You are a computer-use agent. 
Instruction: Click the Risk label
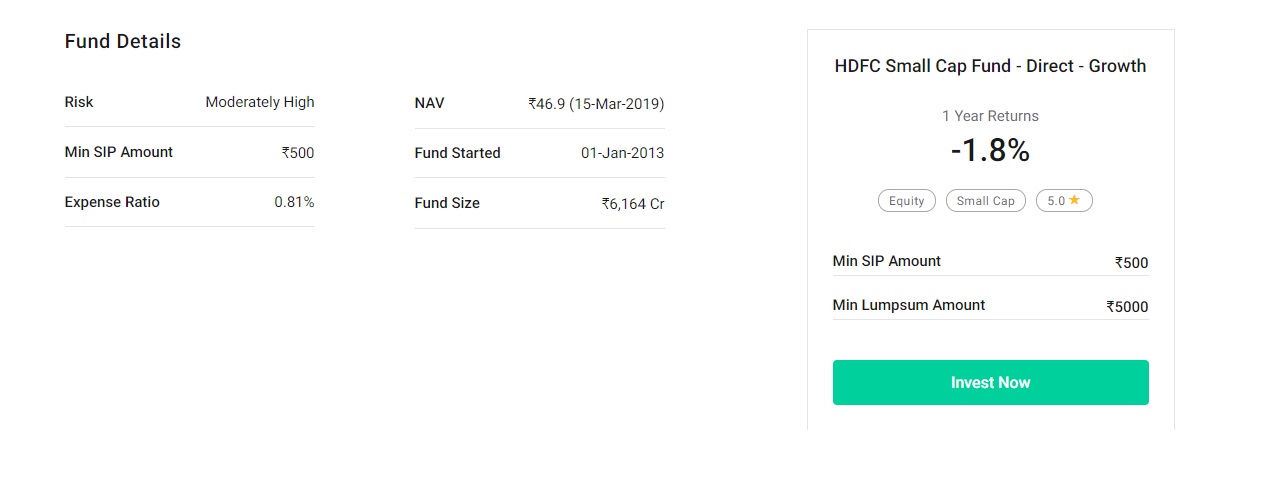(79, 102)
